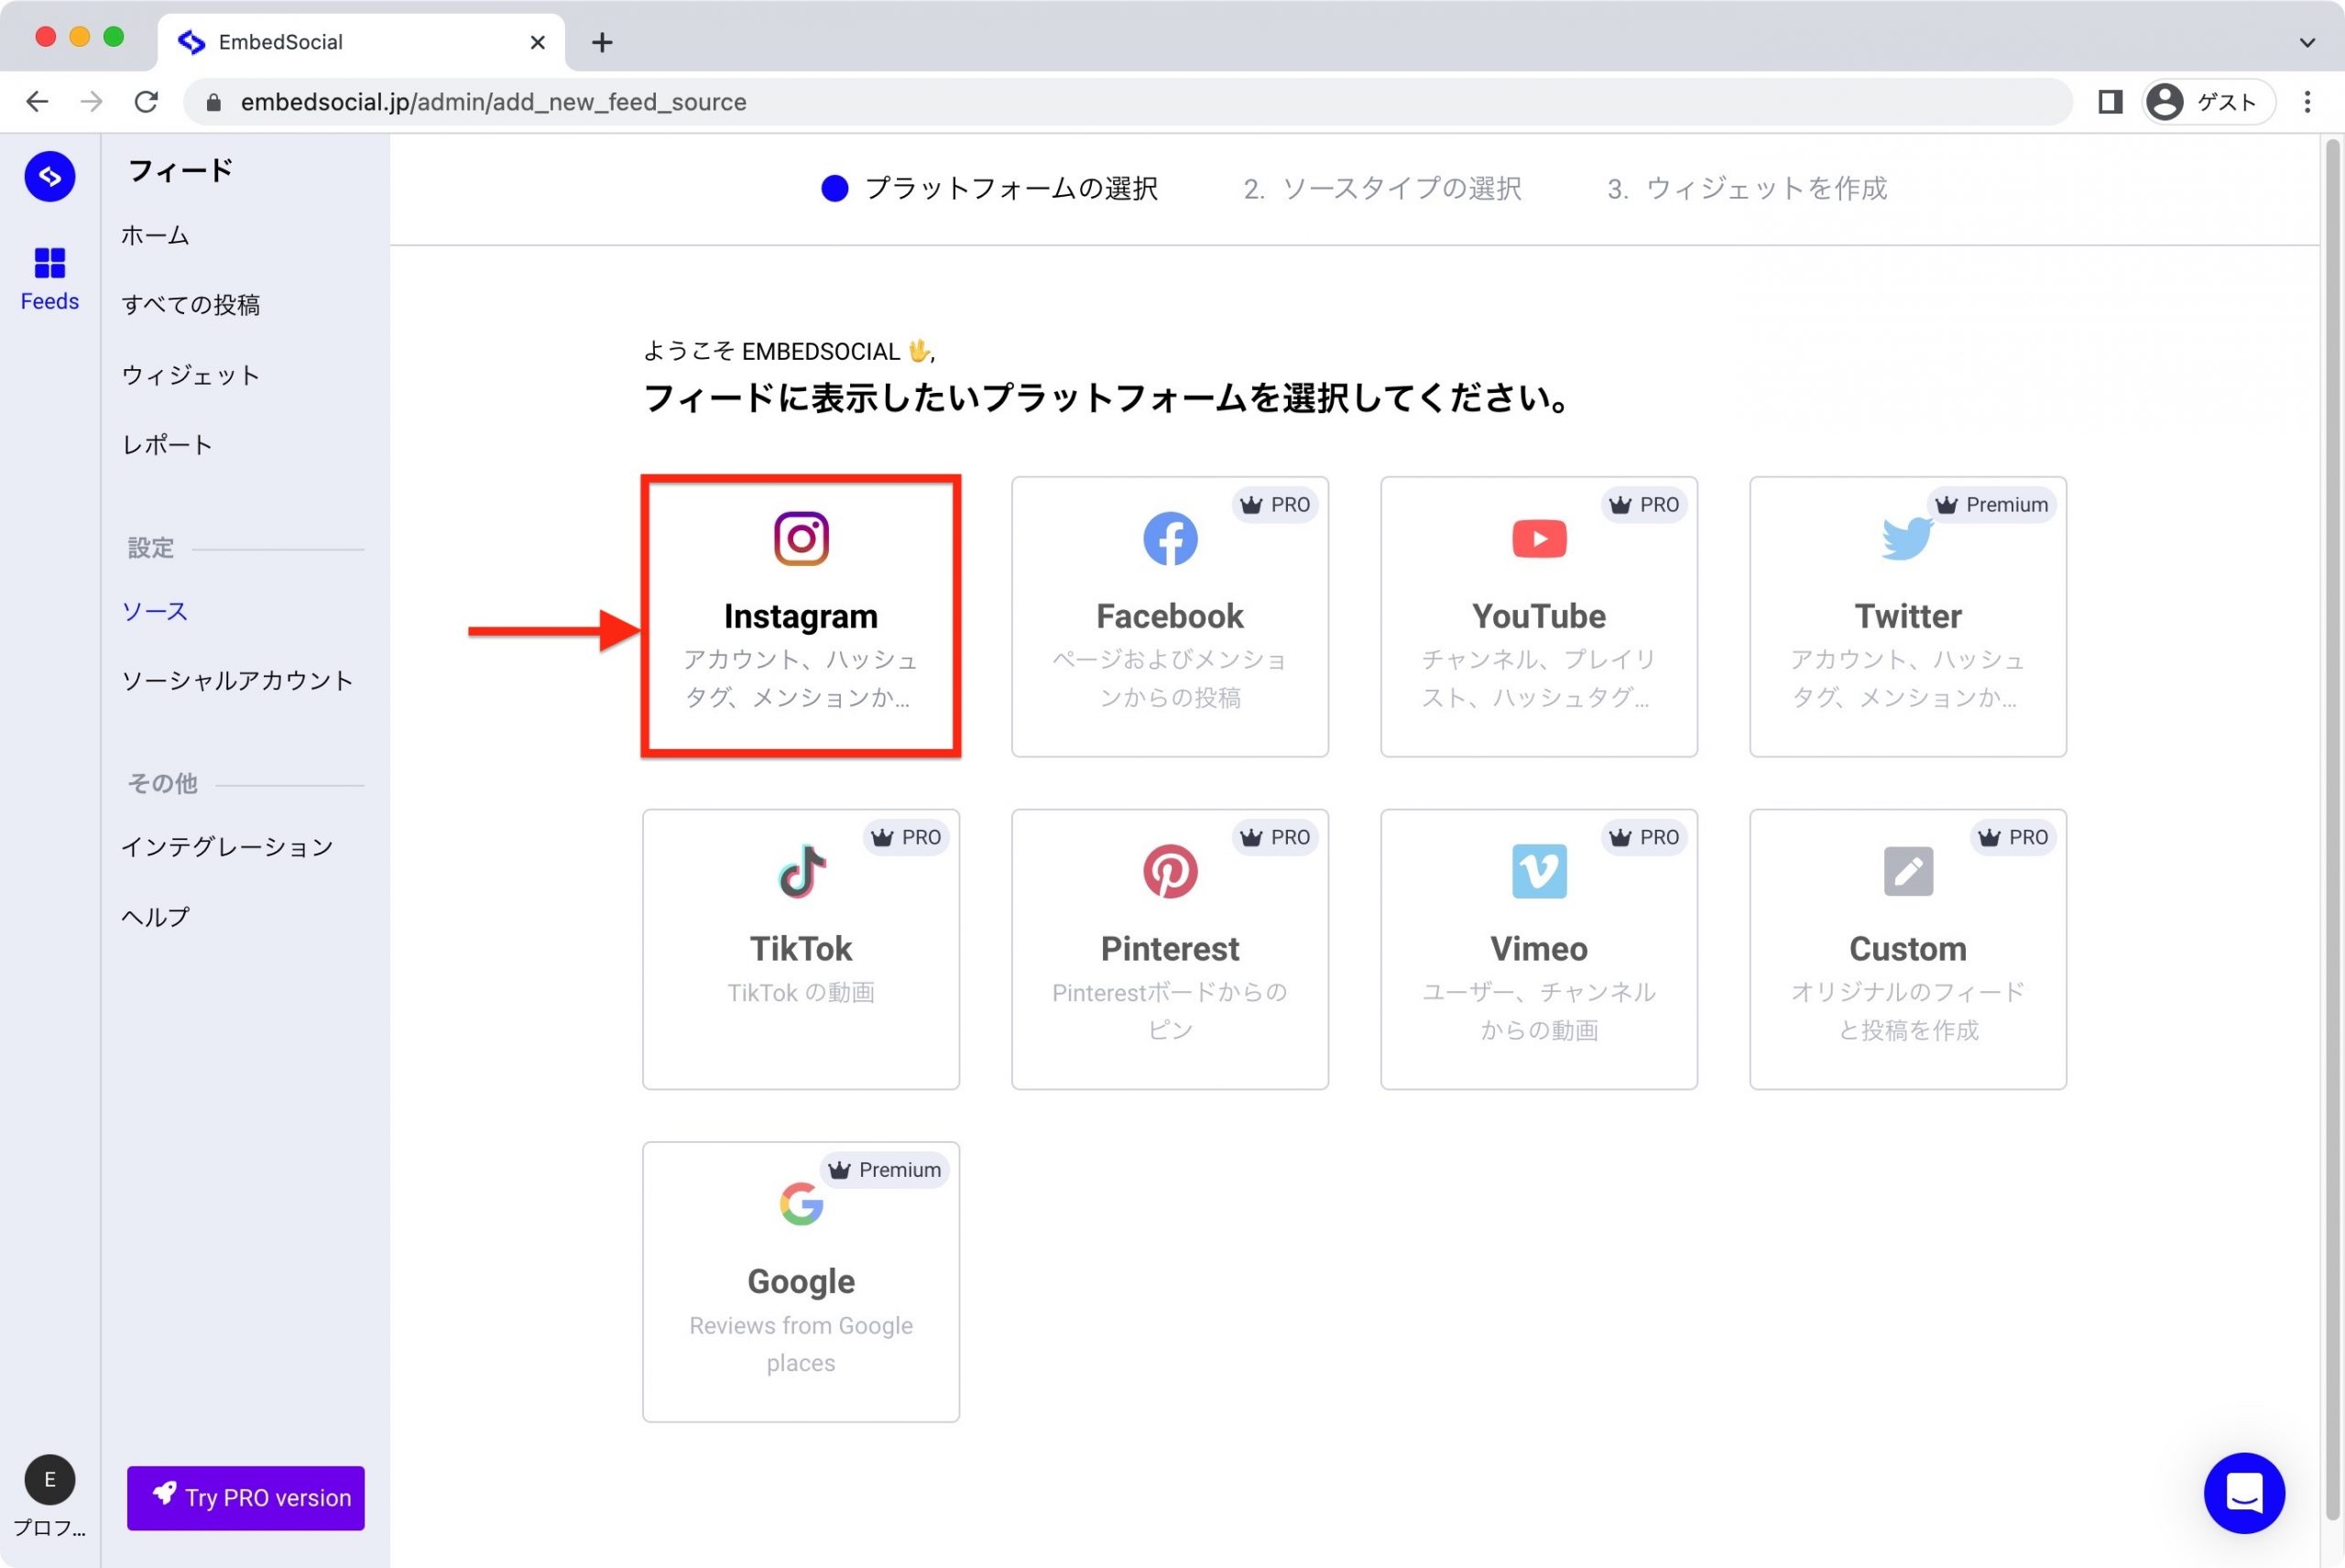The height and width of the screenshot is (1568, 2345).
Task: Open the chat support bubble
Action: (x=2243, y=1493)
